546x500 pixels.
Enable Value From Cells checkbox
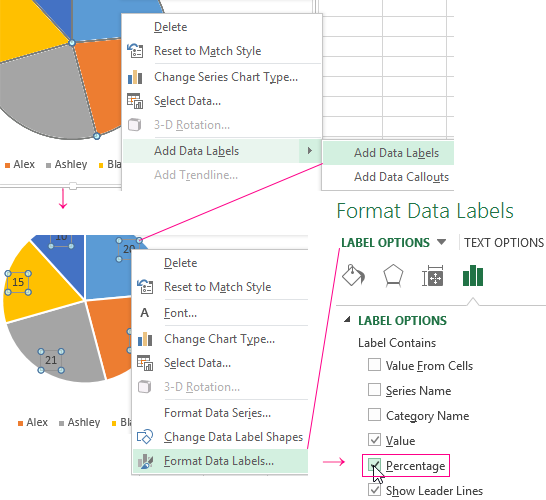click(374, 365)
